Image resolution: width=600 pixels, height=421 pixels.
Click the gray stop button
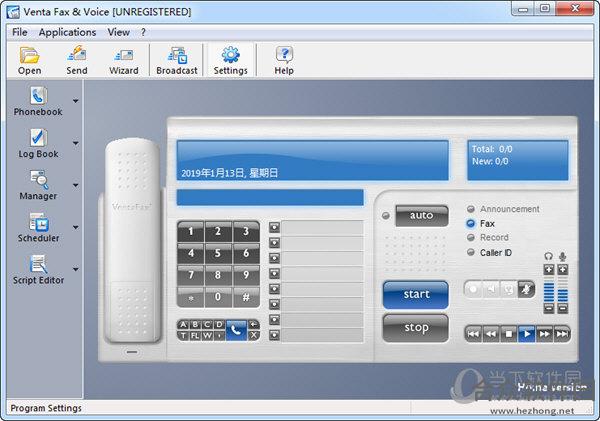pos(416,328)
